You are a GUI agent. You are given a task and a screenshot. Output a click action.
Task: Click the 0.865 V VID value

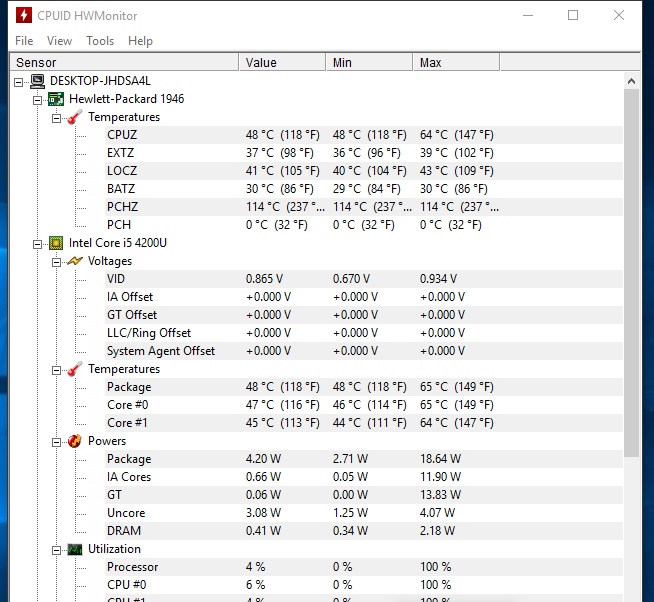[264, 279]
